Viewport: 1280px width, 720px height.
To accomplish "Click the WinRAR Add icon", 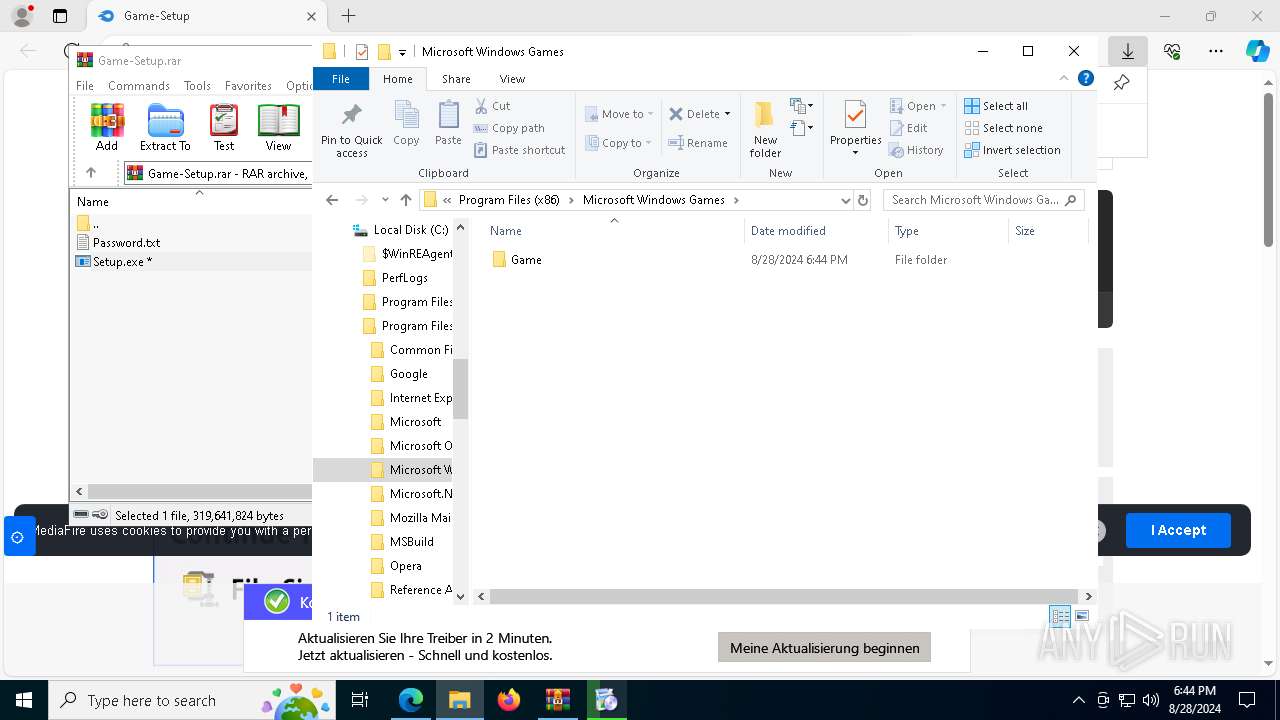I will 107,127.
